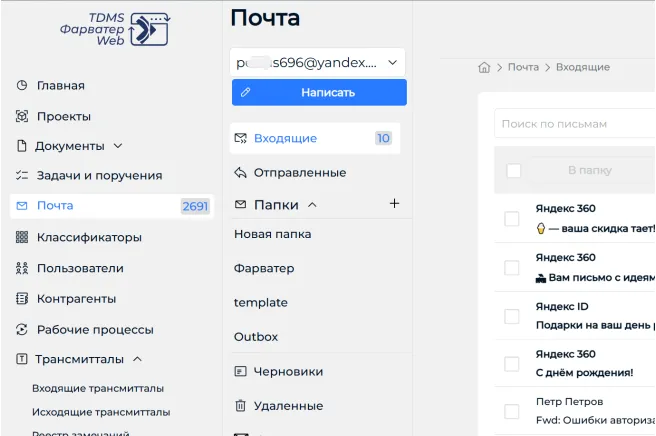Open the Удаленные folder
This screenshot has height=436, width=656.
(x=288, y=406)
